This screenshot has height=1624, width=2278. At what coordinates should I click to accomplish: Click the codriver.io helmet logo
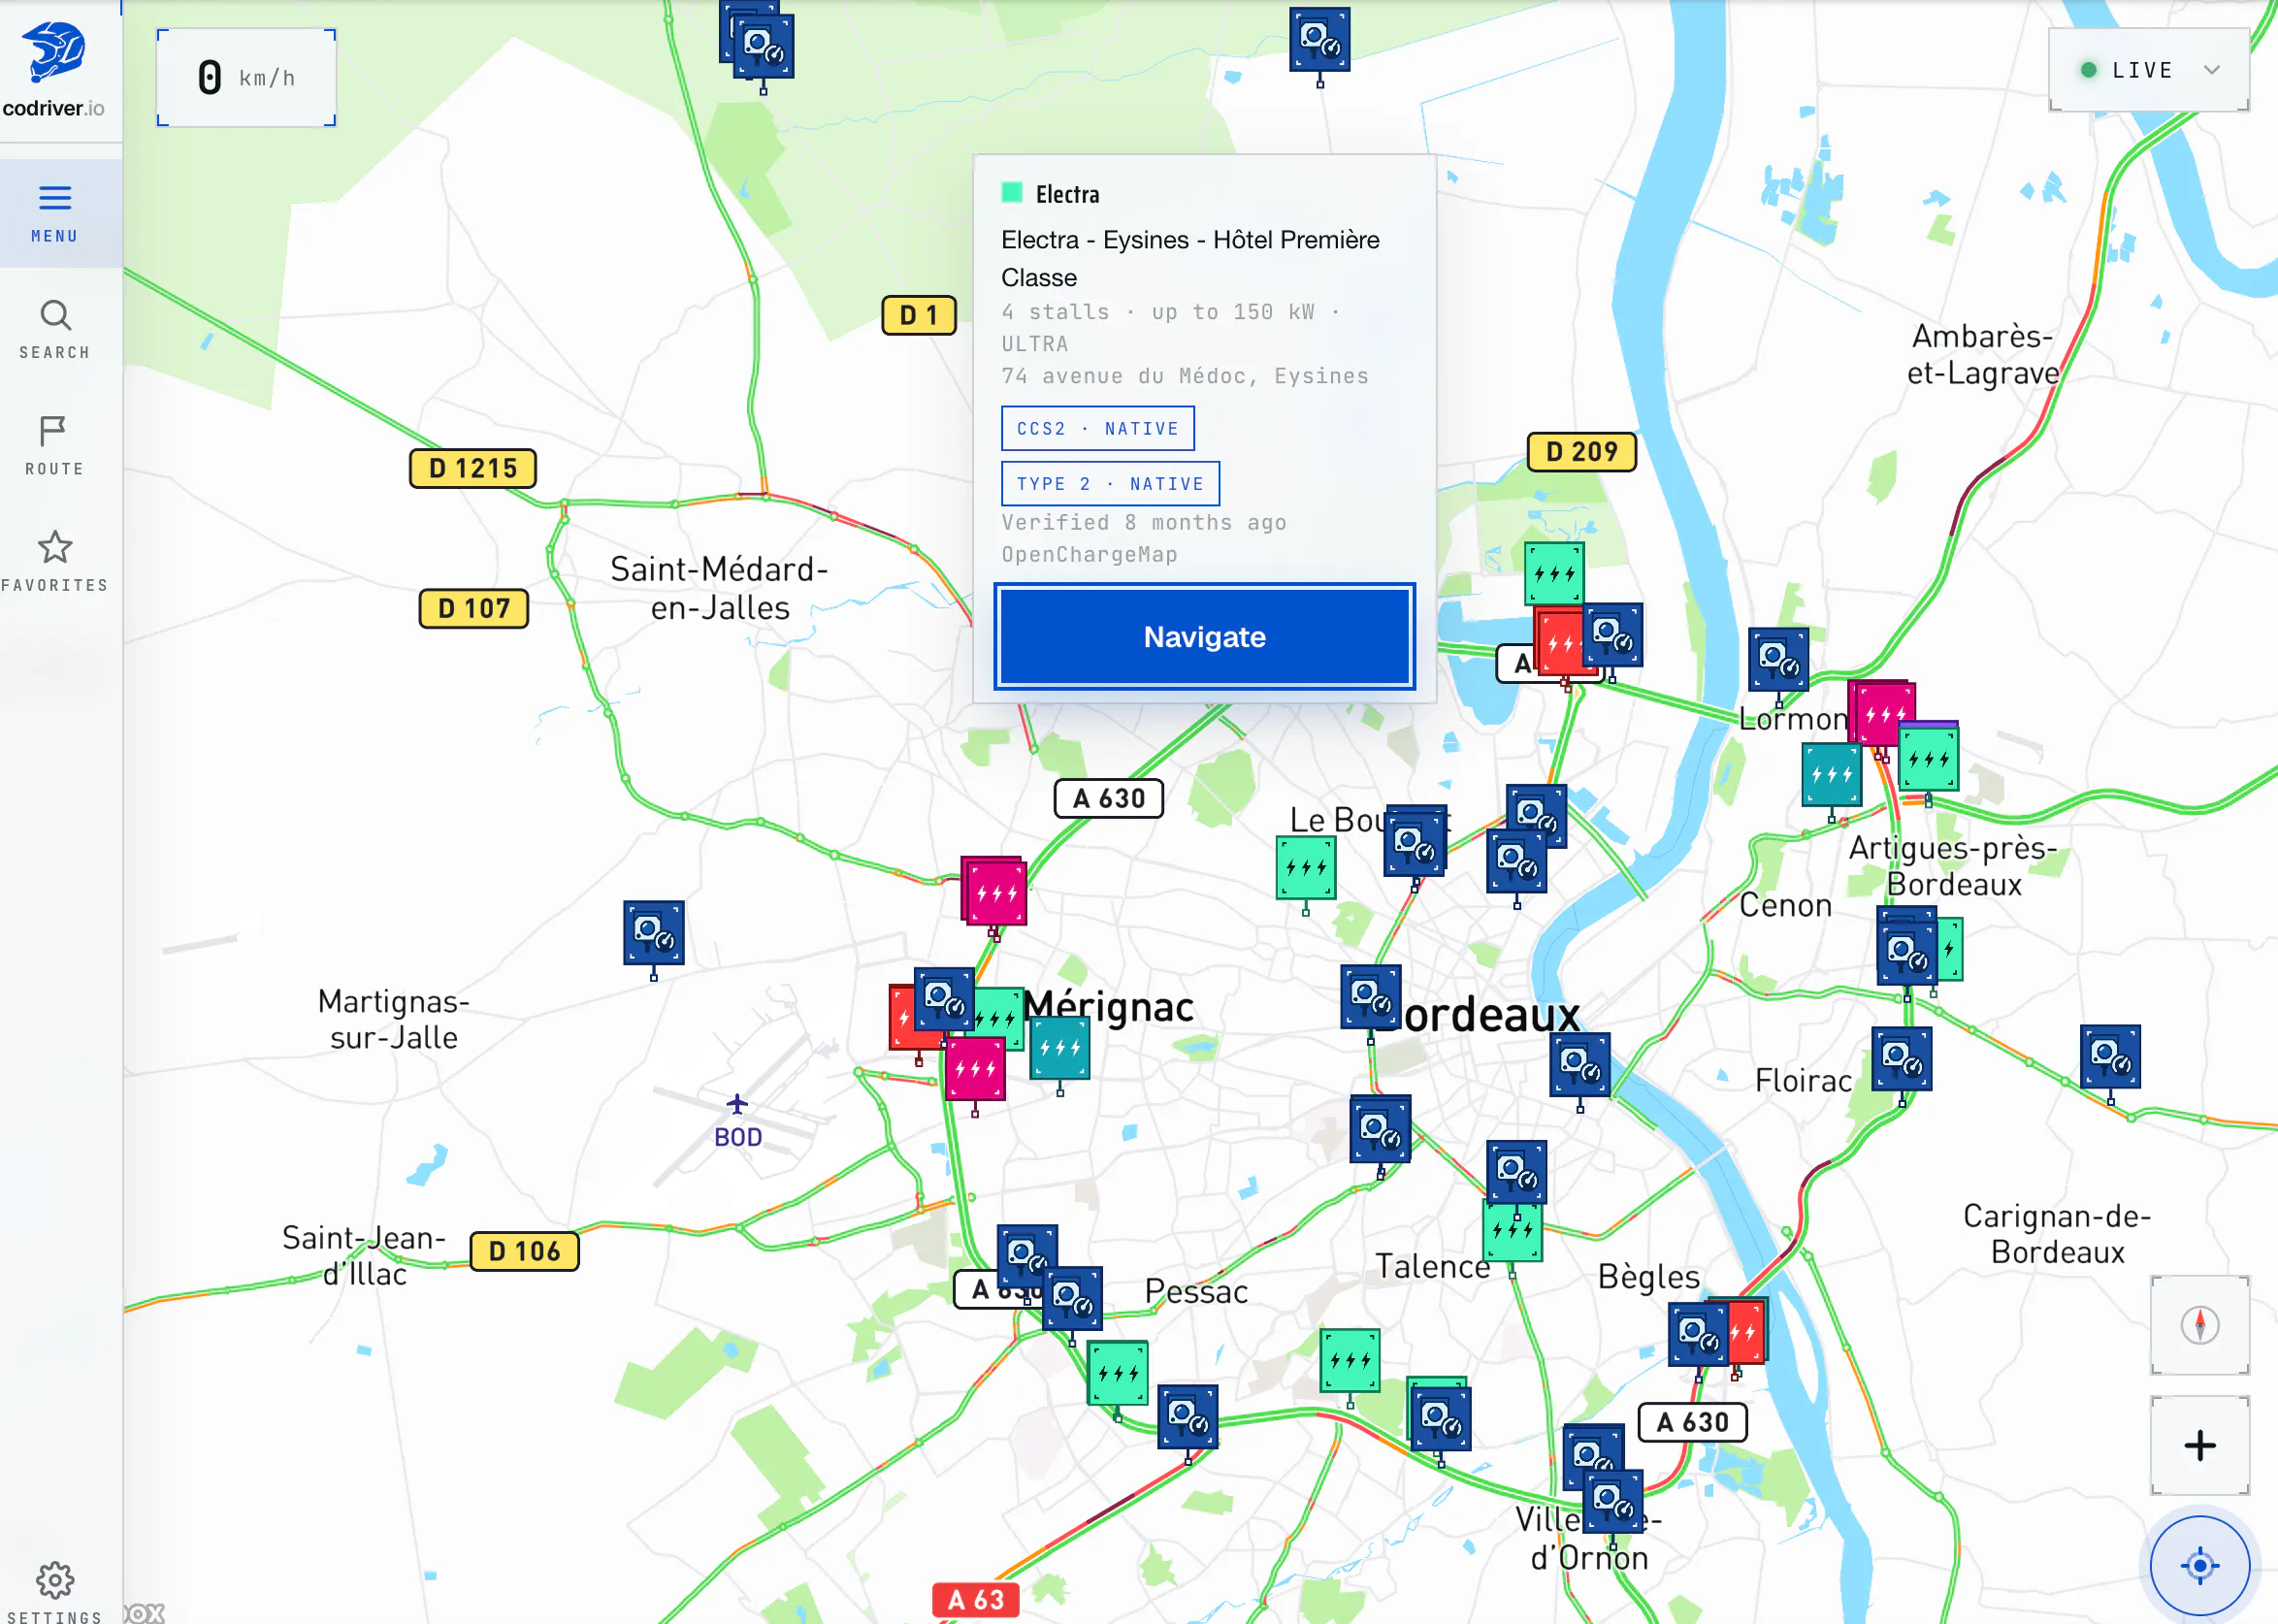pos(55,52)
